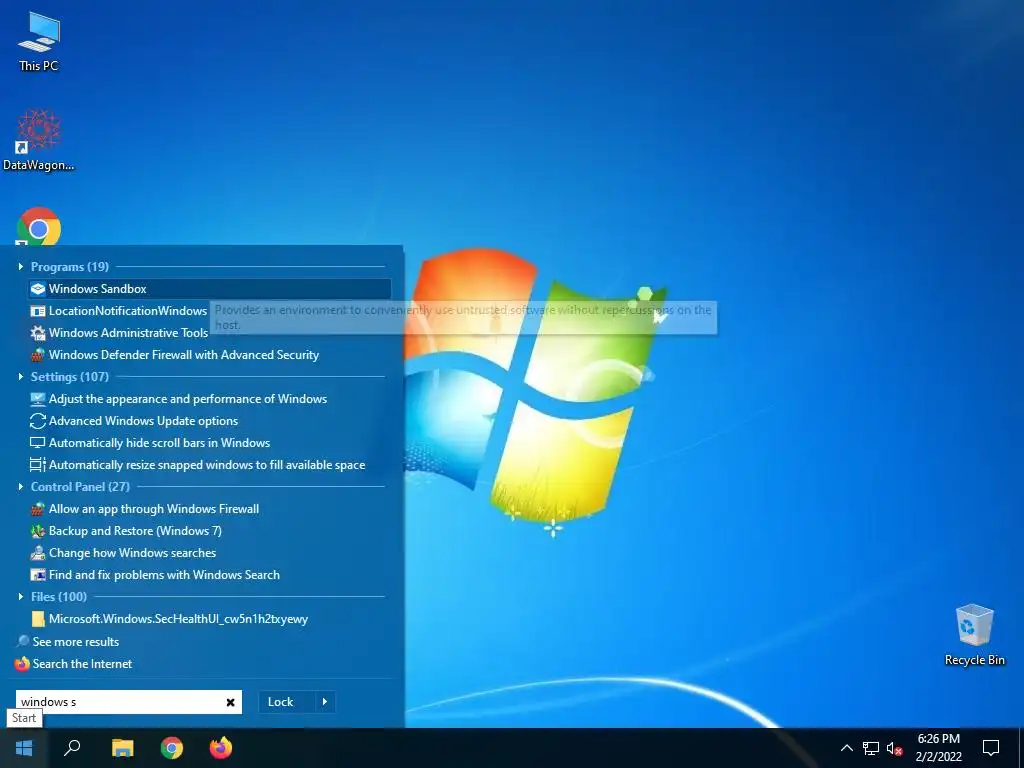Click the LocationNotificationWindows icon
1024x768 pixels.
tap(38, 311)
